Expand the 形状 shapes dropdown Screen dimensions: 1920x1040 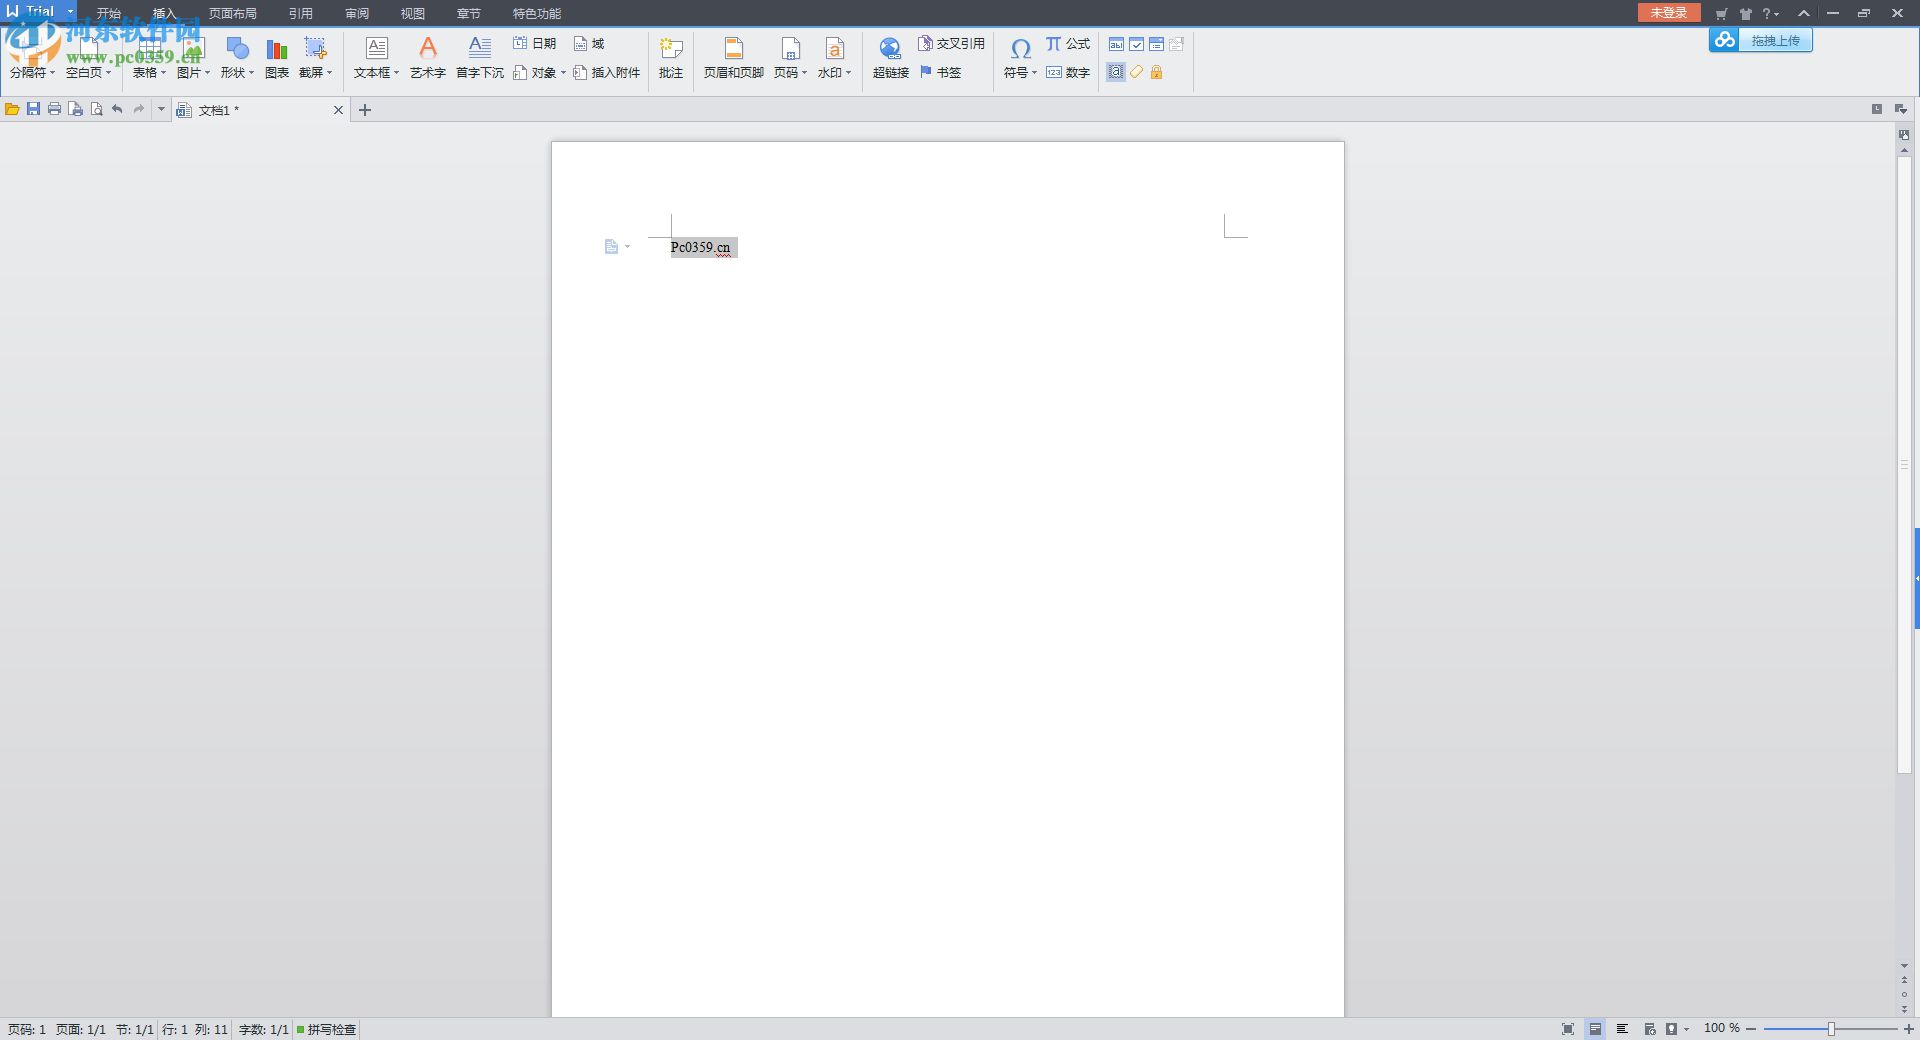237,72
